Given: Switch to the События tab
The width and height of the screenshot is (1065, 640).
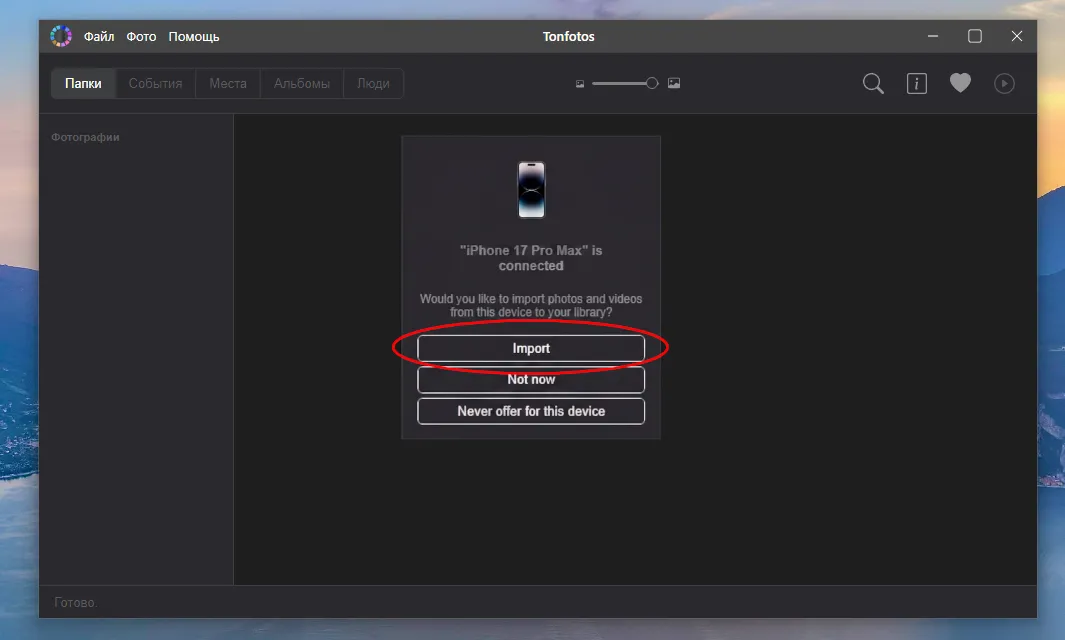Looking at the screenshot, I should [x=156, y=84].
